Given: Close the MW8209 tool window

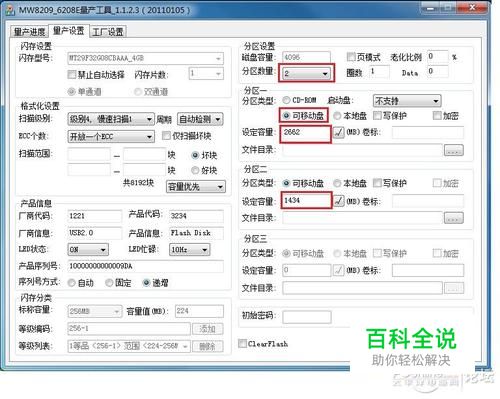Looking at the screenshot, I should coord(472,7).
